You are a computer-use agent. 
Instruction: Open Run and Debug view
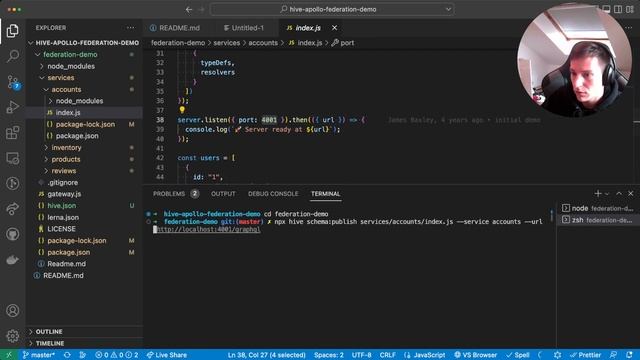pyautogui.click(x=13, y=107)
